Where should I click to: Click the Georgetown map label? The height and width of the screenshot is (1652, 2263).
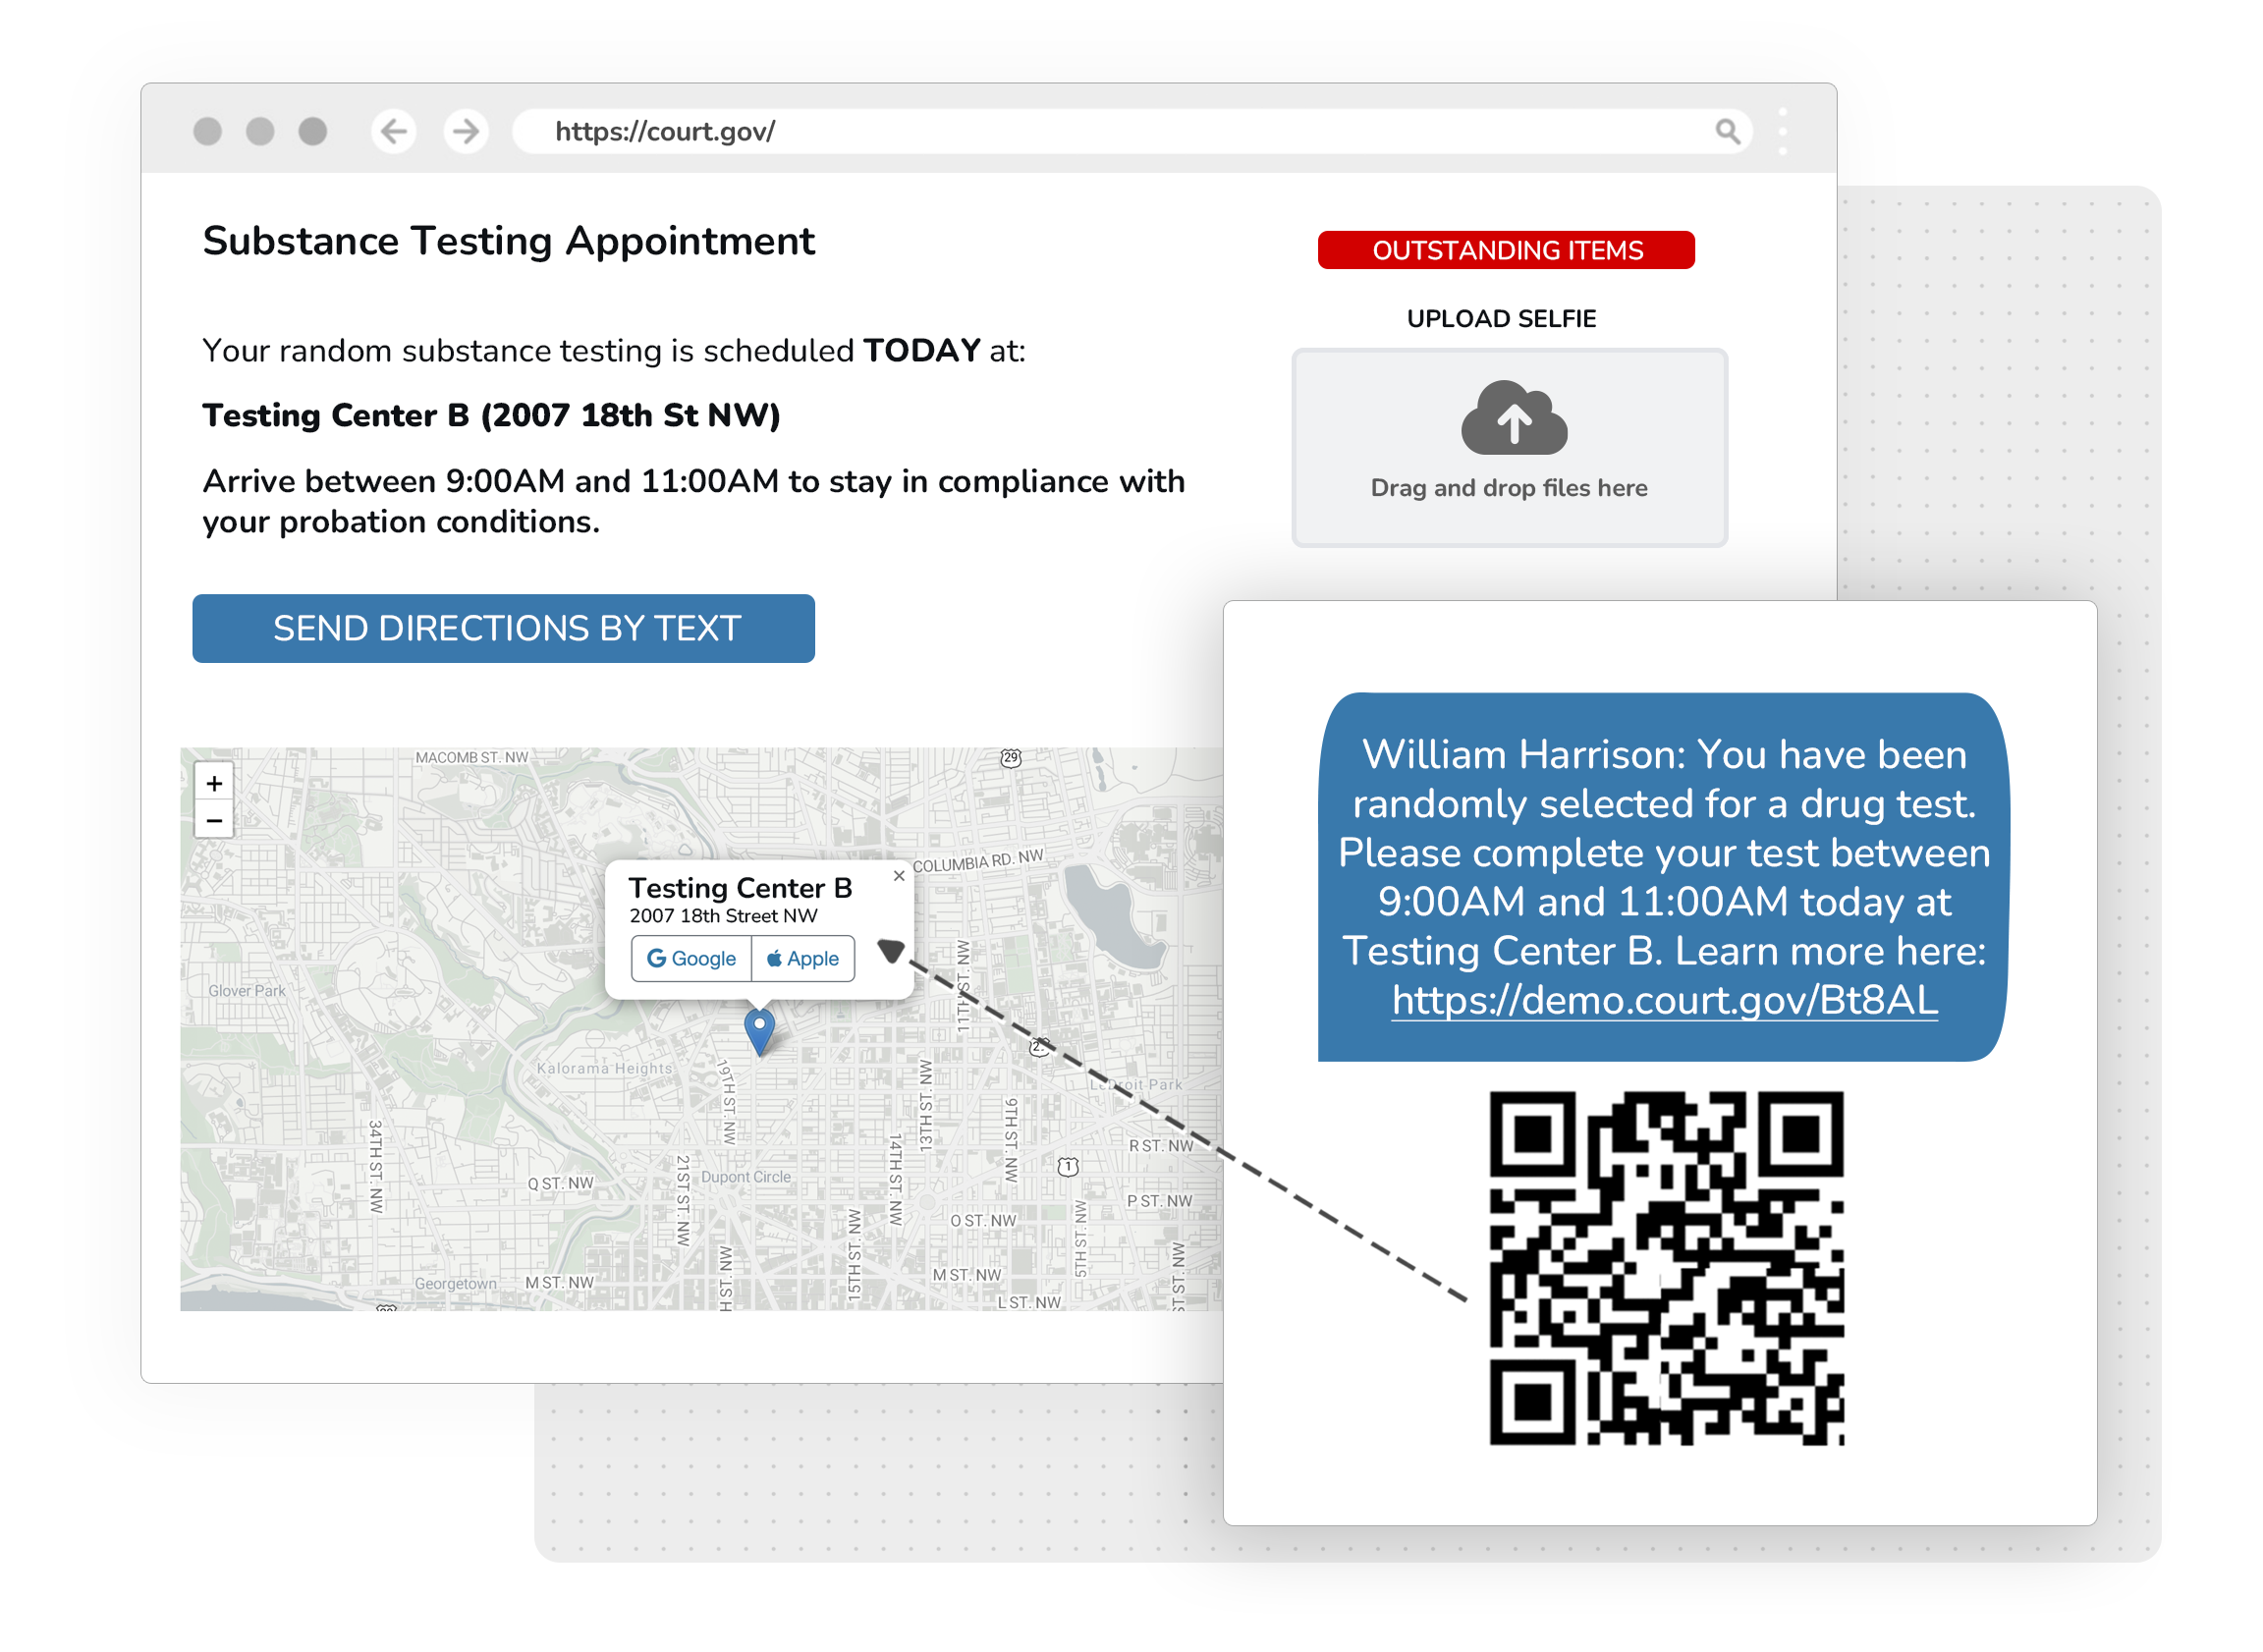[x=456, y=1284]
